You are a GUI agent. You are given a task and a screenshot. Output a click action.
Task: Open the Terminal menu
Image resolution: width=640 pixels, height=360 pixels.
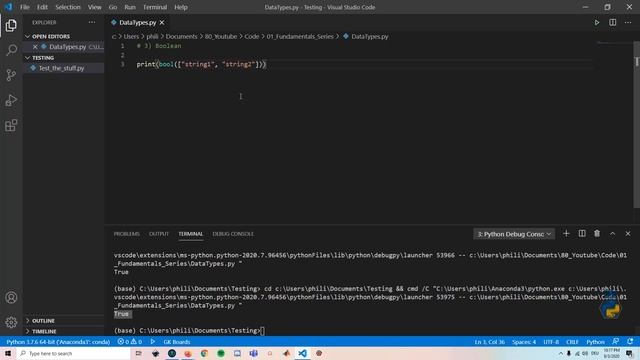155,7
